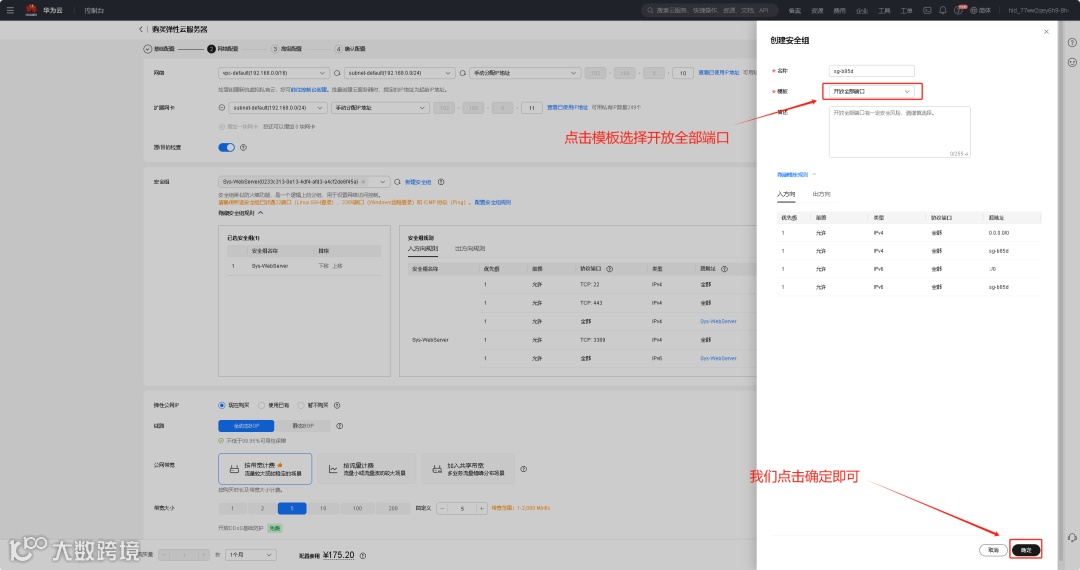Clear the Sys-WebServer tag with its x
The image size is (1080, 570).
364,182
